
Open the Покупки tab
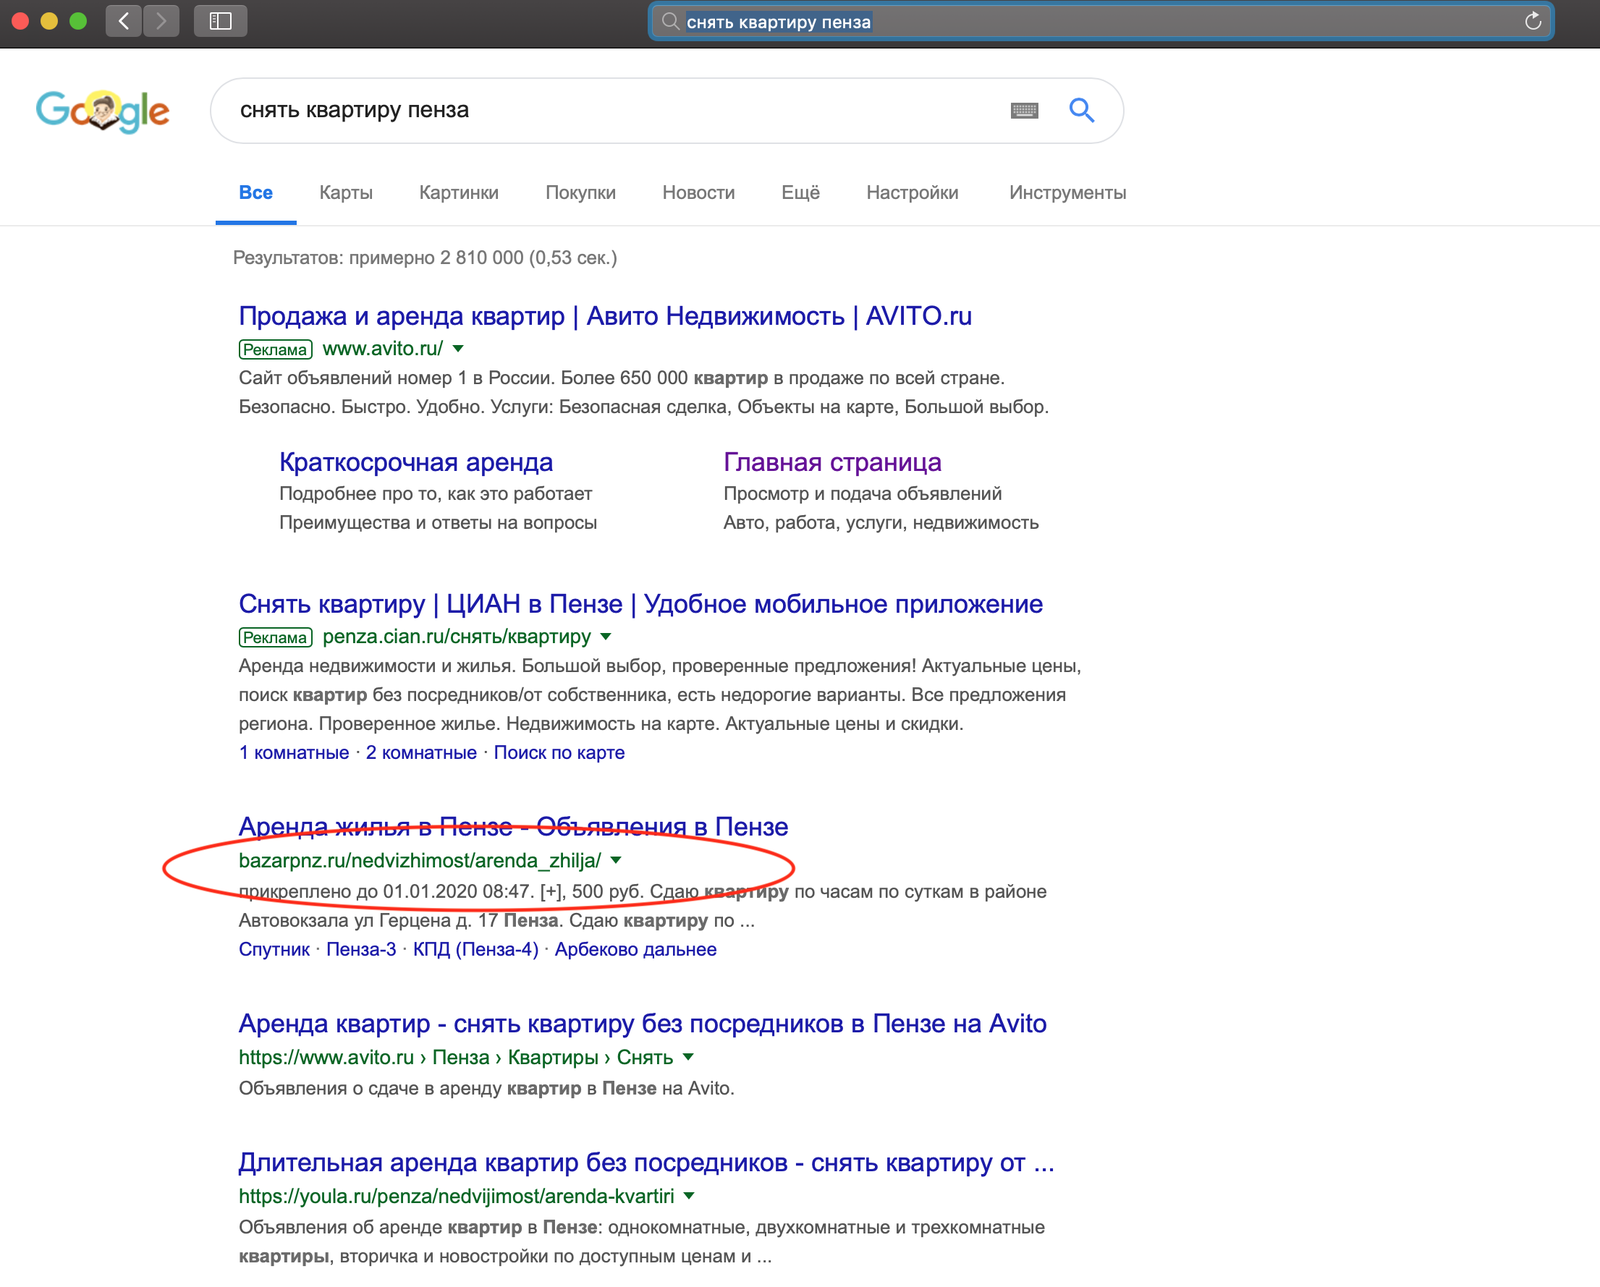point(581,193)
